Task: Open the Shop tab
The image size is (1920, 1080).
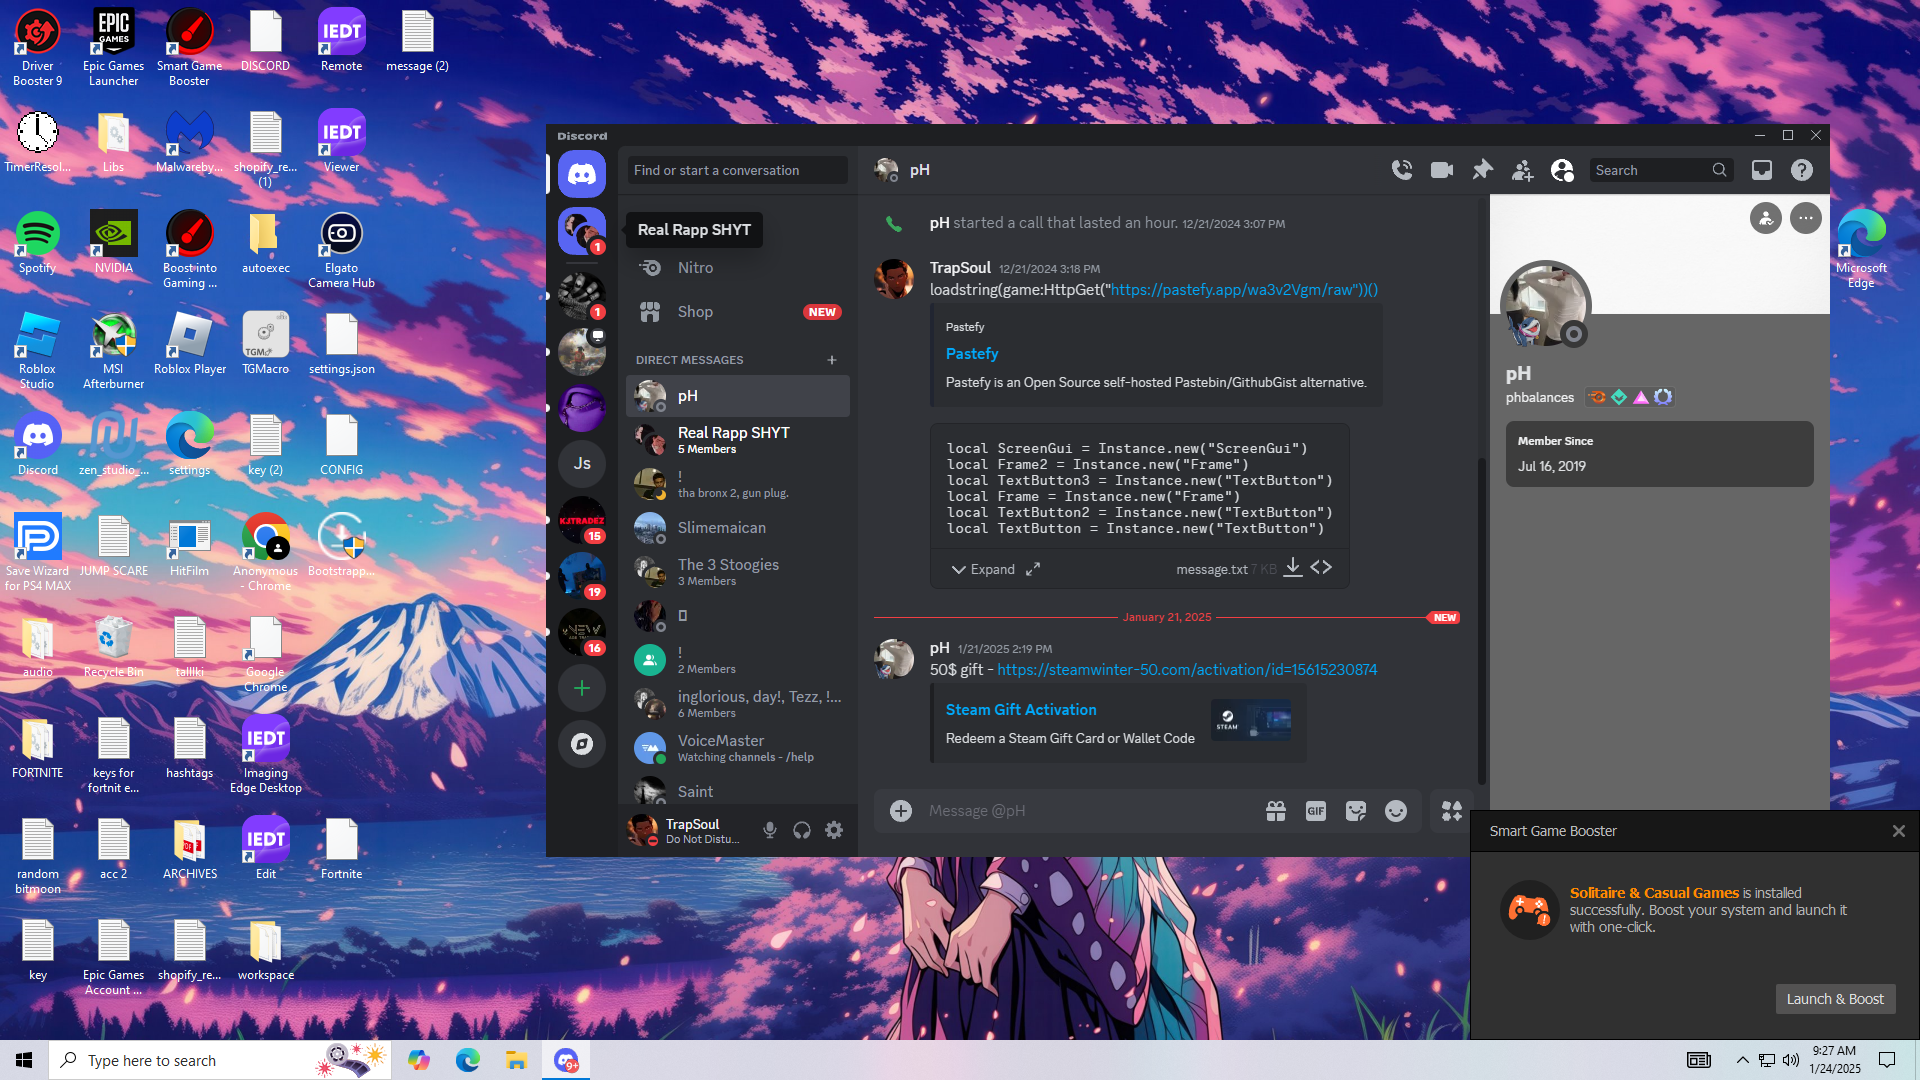Action: pyautogui.click(x=695, y=312)
